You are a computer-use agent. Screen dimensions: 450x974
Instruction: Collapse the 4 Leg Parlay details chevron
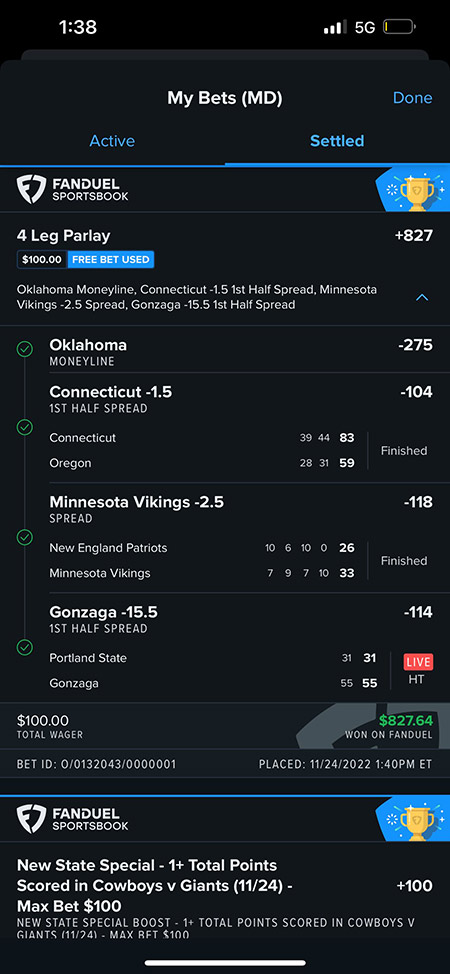pyautogui.click(x=421, y=298)
